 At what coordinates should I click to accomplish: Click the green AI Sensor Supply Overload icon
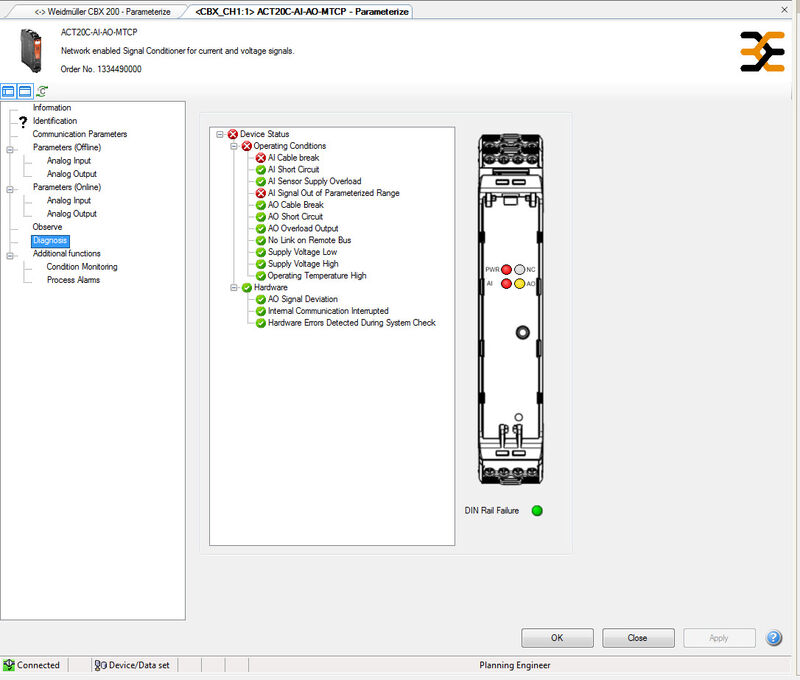pyautogui.click(x=261, y=182)
